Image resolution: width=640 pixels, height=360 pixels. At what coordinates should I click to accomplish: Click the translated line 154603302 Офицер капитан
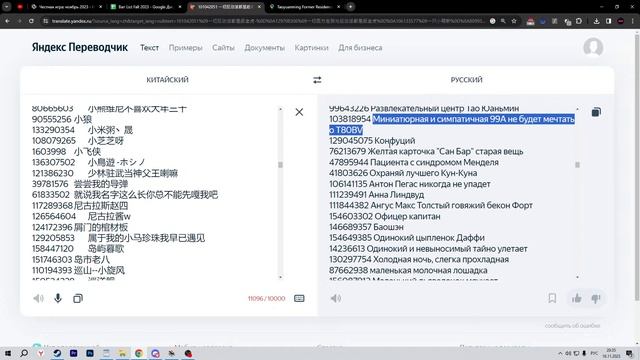tap(384, 216)
